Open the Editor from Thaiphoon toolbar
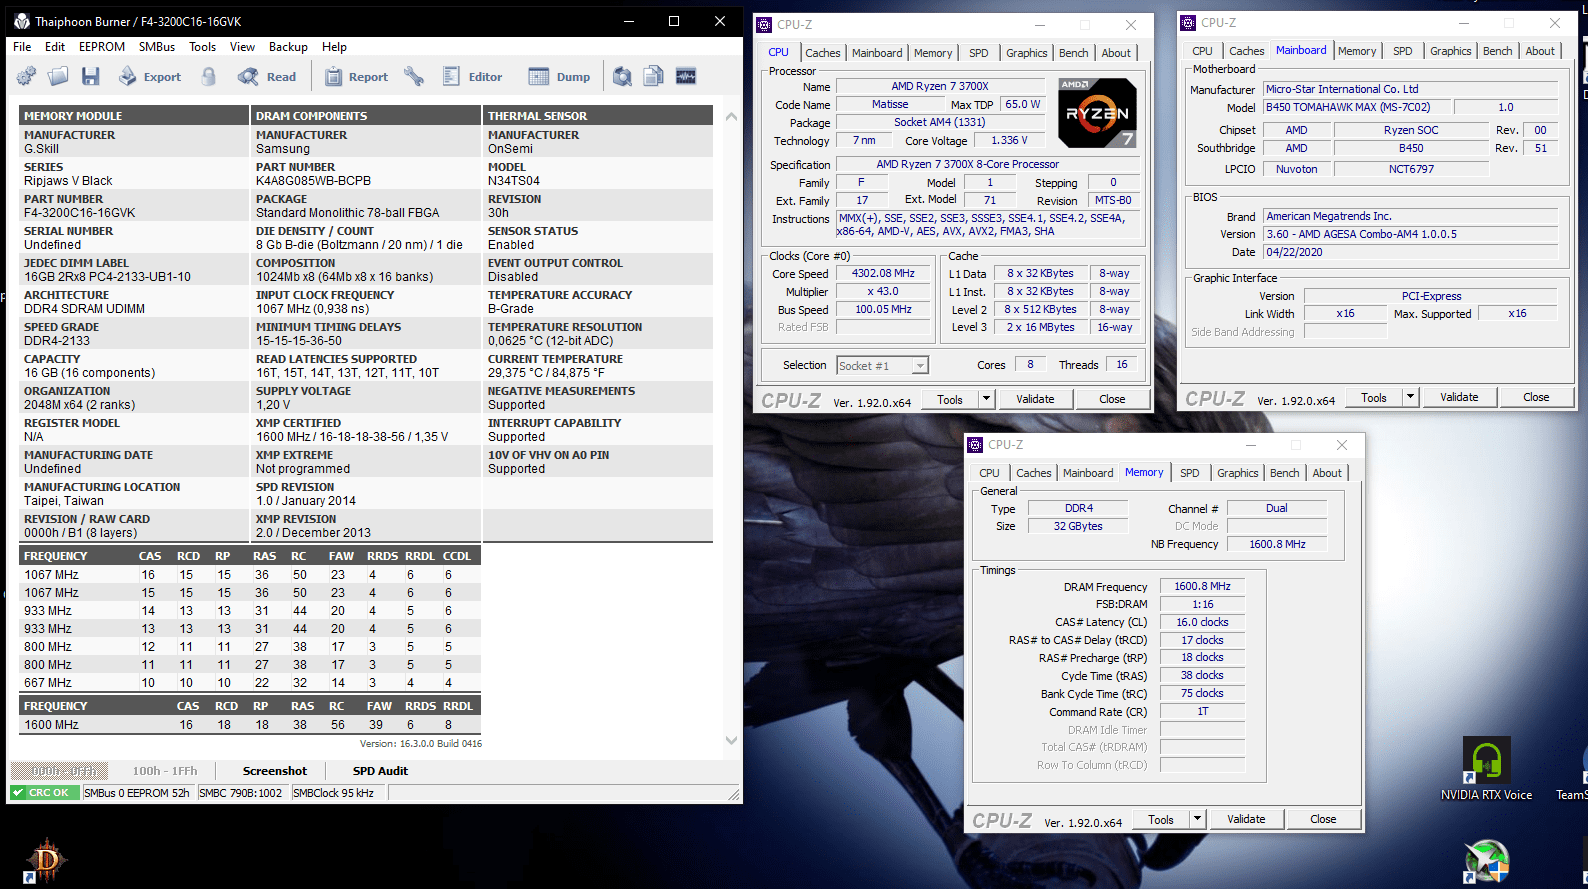Screen dimensions: 1588x889 click(472, 77)
